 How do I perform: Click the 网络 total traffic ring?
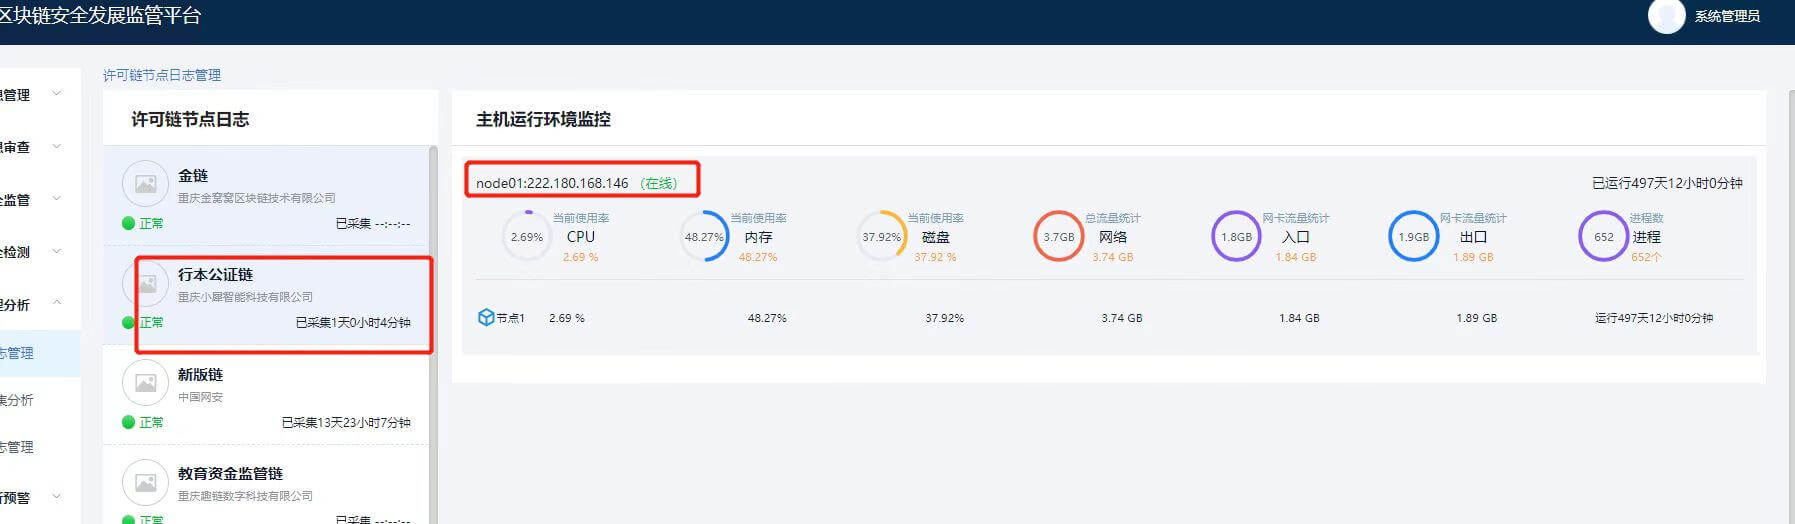[x=1058, y=237]
